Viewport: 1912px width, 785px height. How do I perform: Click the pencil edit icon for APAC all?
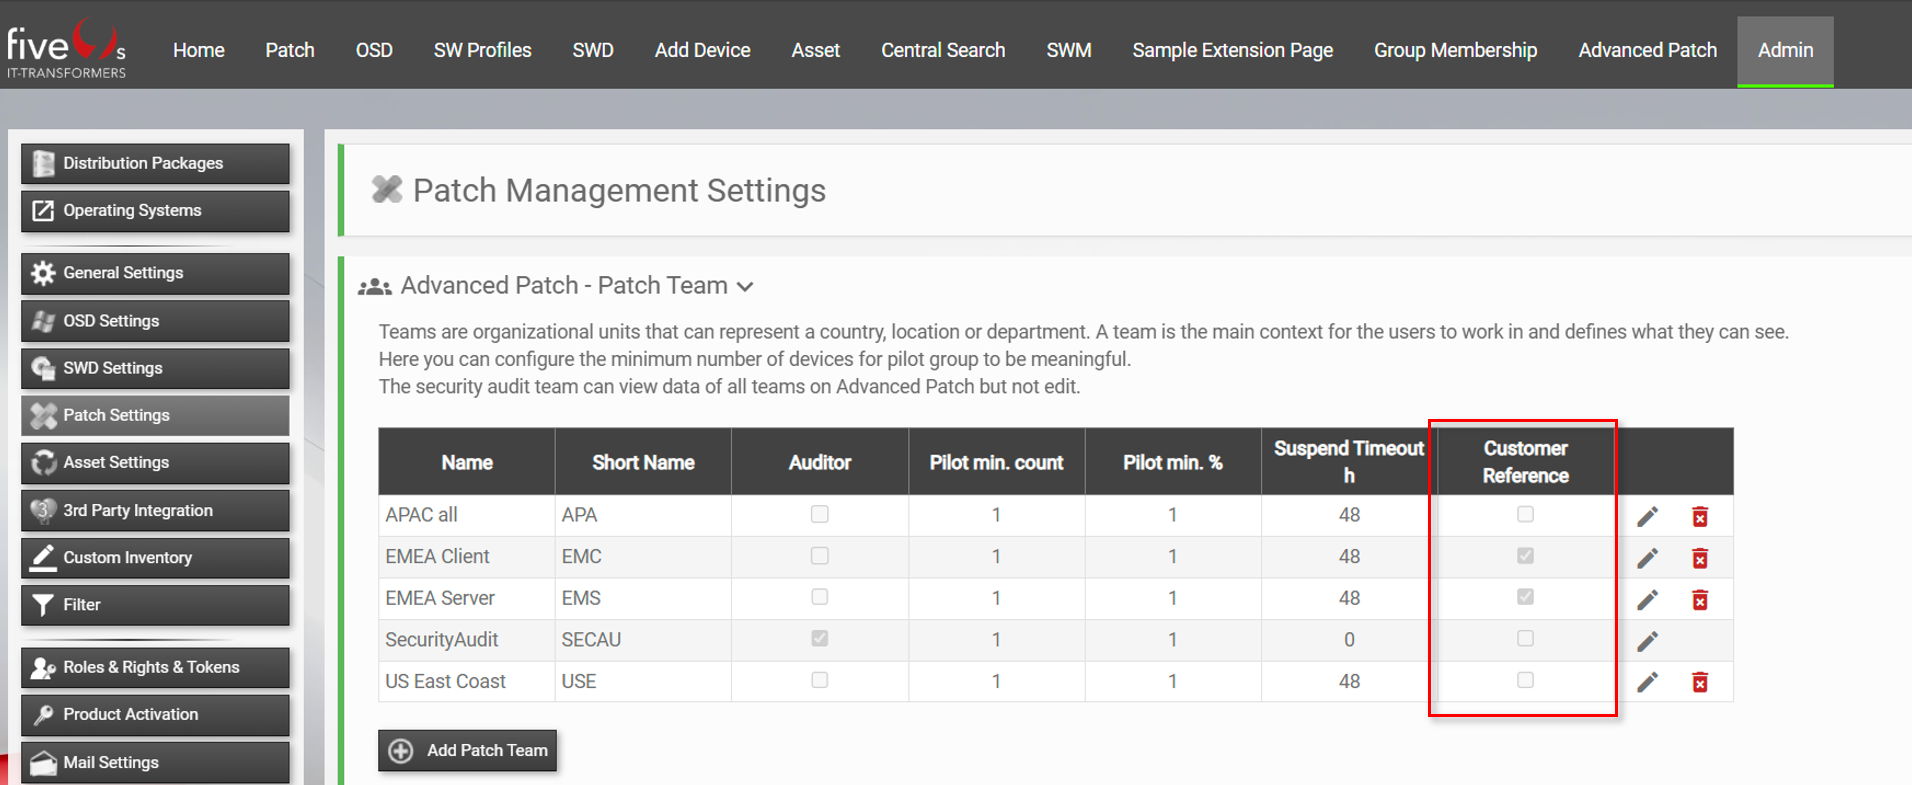pos(1647,516)
